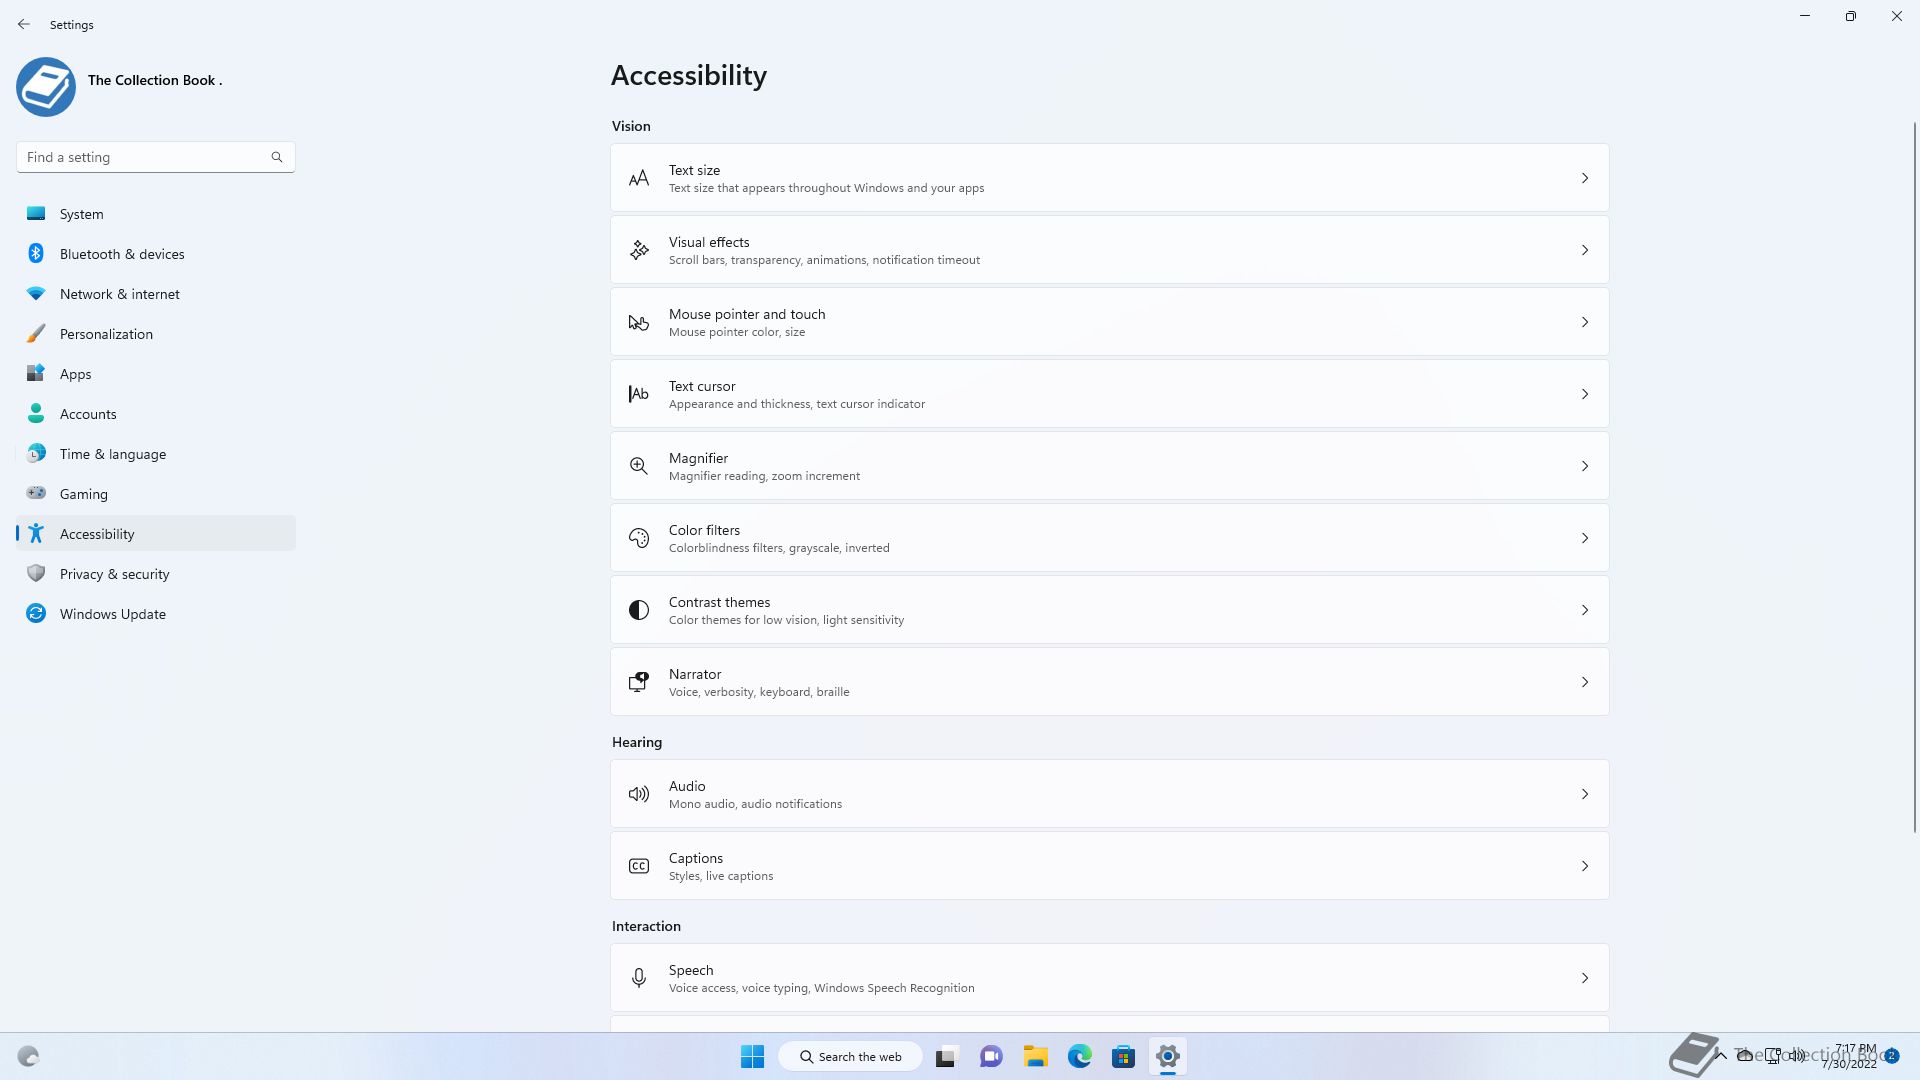Click the Bluetooth & devices icon

click(36, 253)
